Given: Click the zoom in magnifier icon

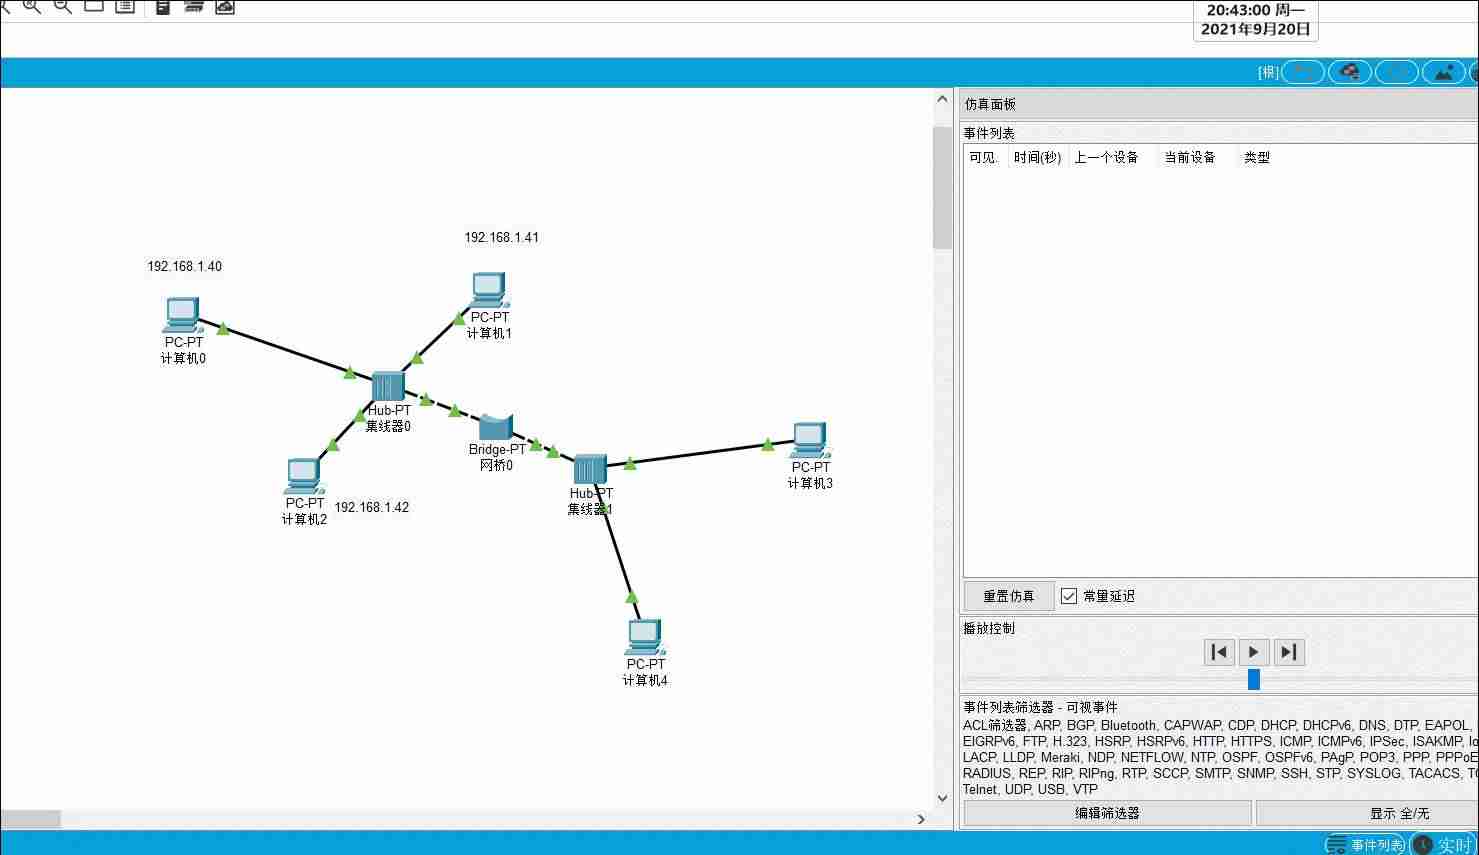Looking at the screenshot, I should coord(31,6).
